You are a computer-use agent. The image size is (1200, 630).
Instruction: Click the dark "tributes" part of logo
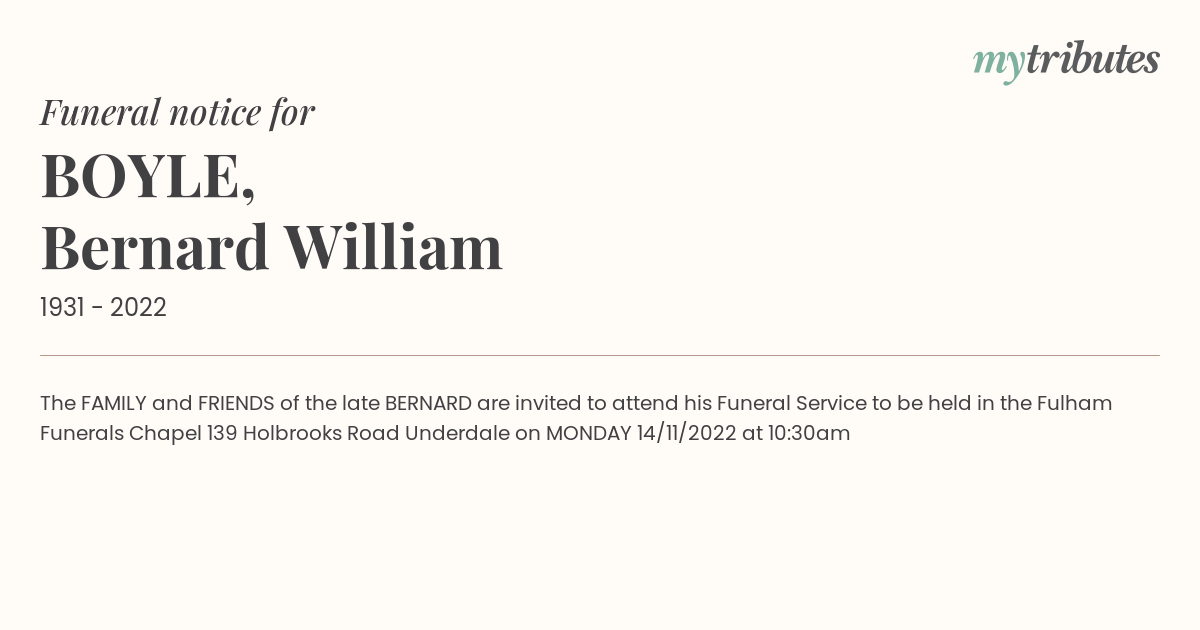click(1092, 59)
